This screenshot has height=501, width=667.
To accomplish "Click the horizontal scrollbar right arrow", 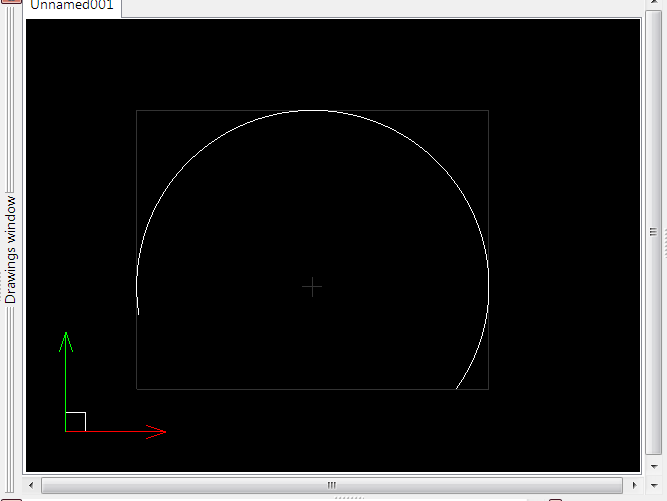I will tap(632, 485).
